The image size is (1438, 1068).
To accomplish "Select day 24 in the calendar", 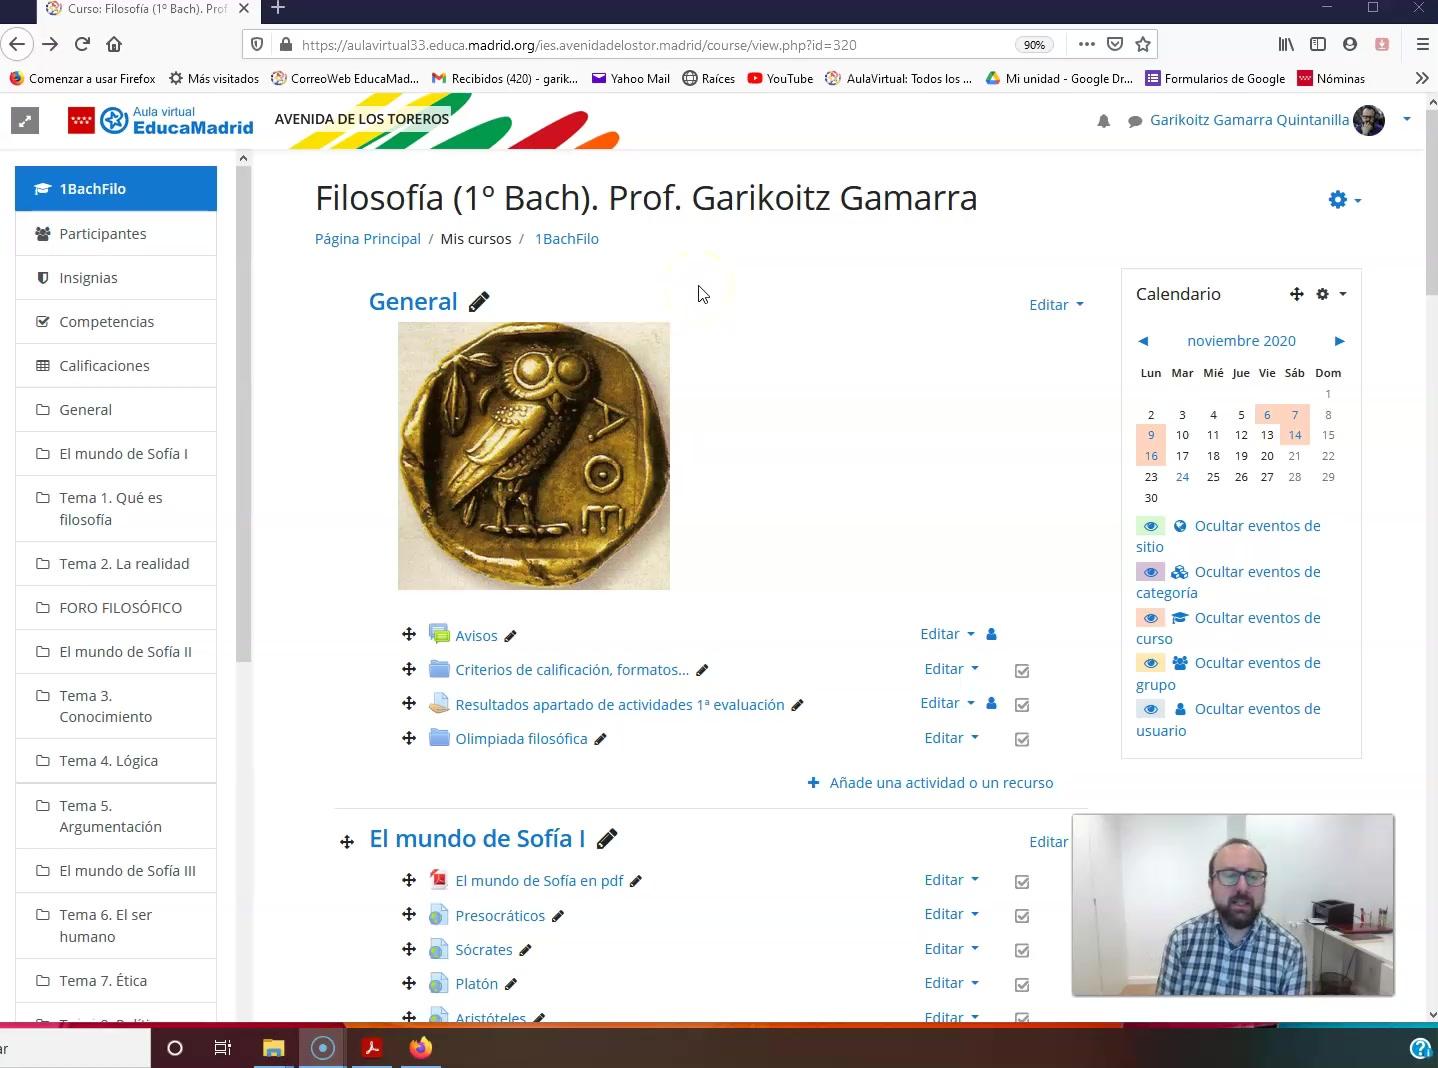I will [x=1182, y=477].
